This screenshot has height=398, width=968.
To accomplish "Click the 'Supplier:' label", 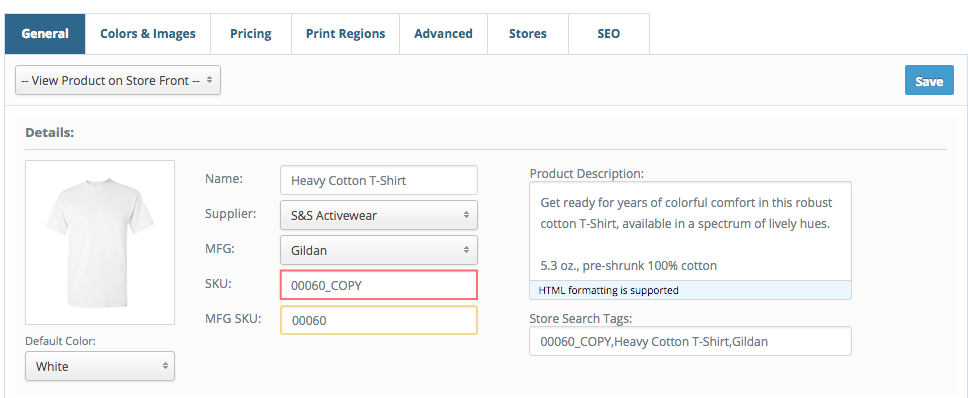I will (231, 214).
